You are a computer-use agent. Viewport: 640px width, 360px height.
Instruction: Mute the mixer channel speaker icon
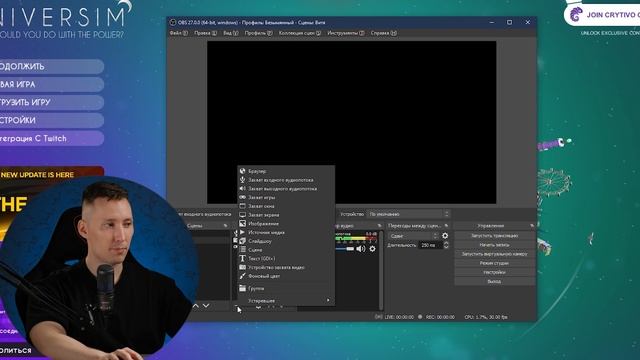[x=360, y=249]
